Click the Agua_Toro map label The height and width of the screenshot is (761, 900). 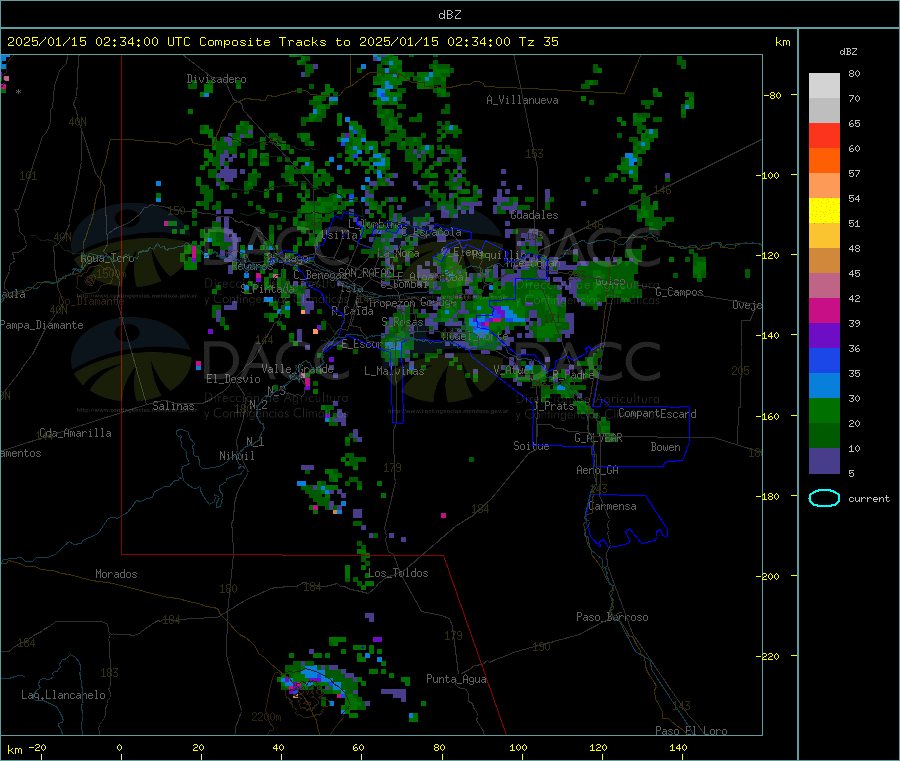(107, 258)
